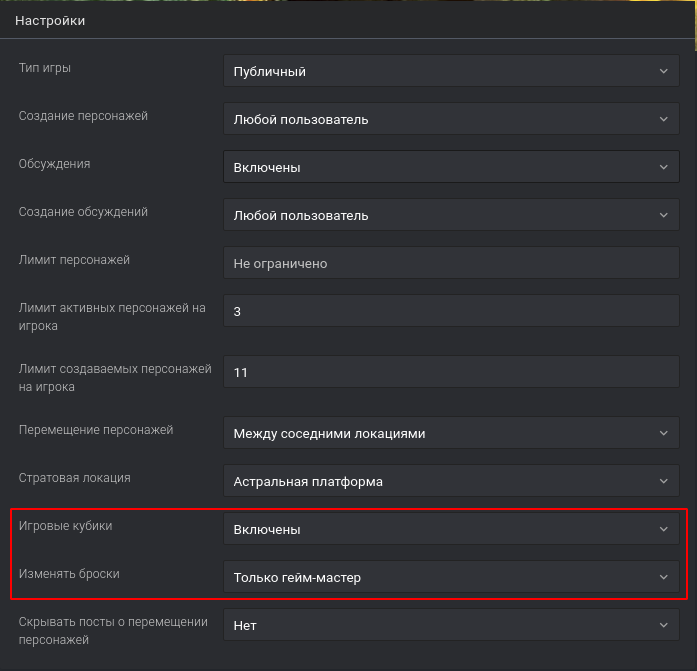Click the chevron arrow beside Публичный
Viewport: 697px width, 671px height.
[664, 72]
